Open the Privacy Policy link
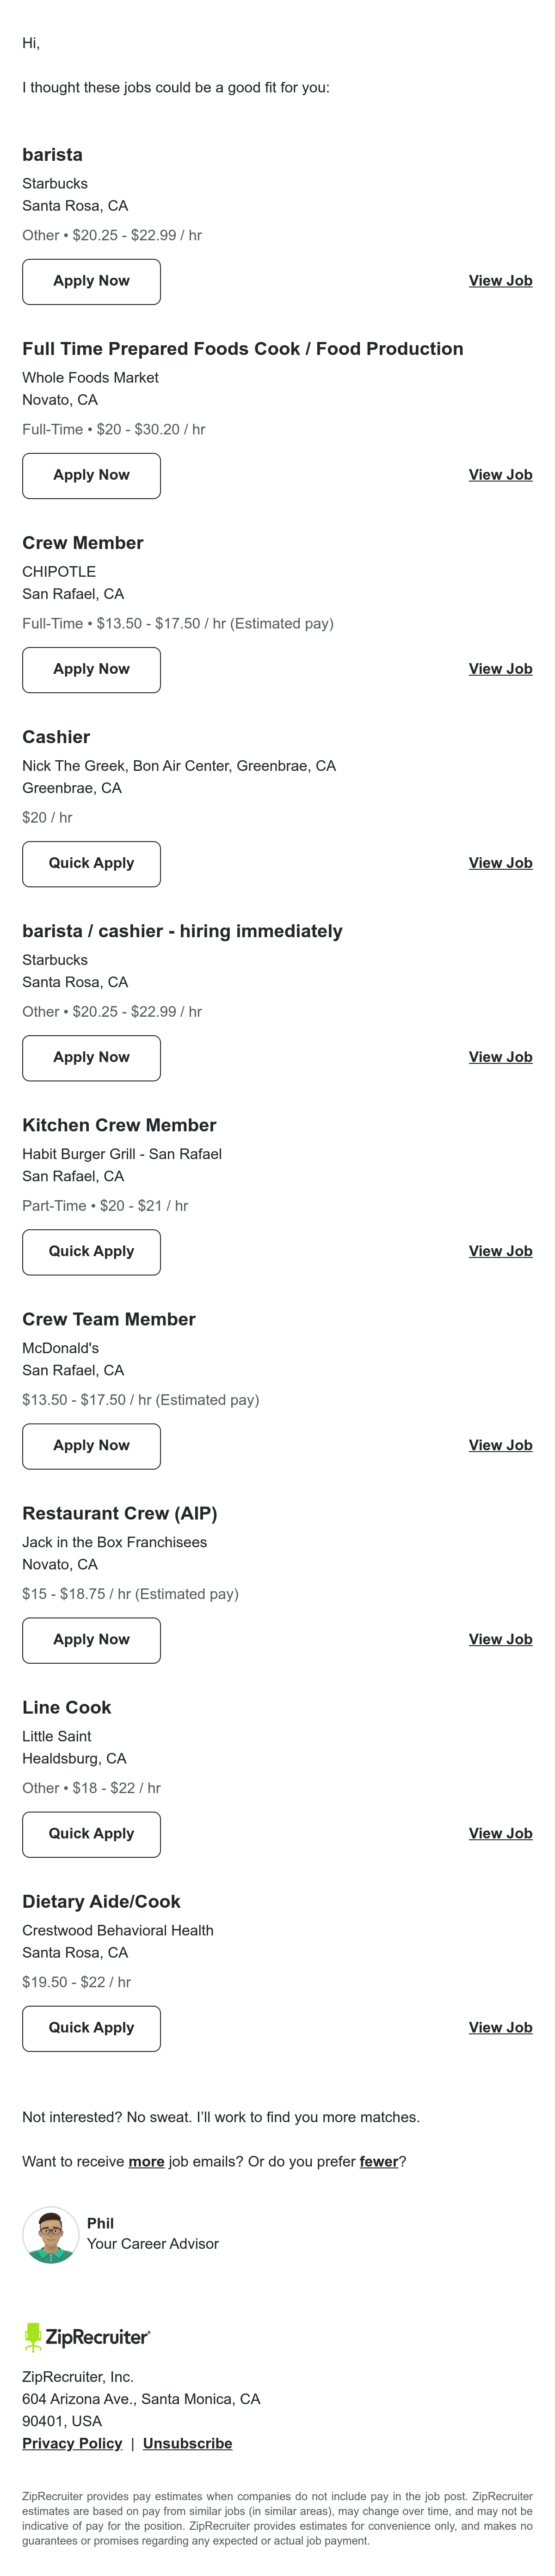Screen dimensions: 555x2576 [72, 2443]
